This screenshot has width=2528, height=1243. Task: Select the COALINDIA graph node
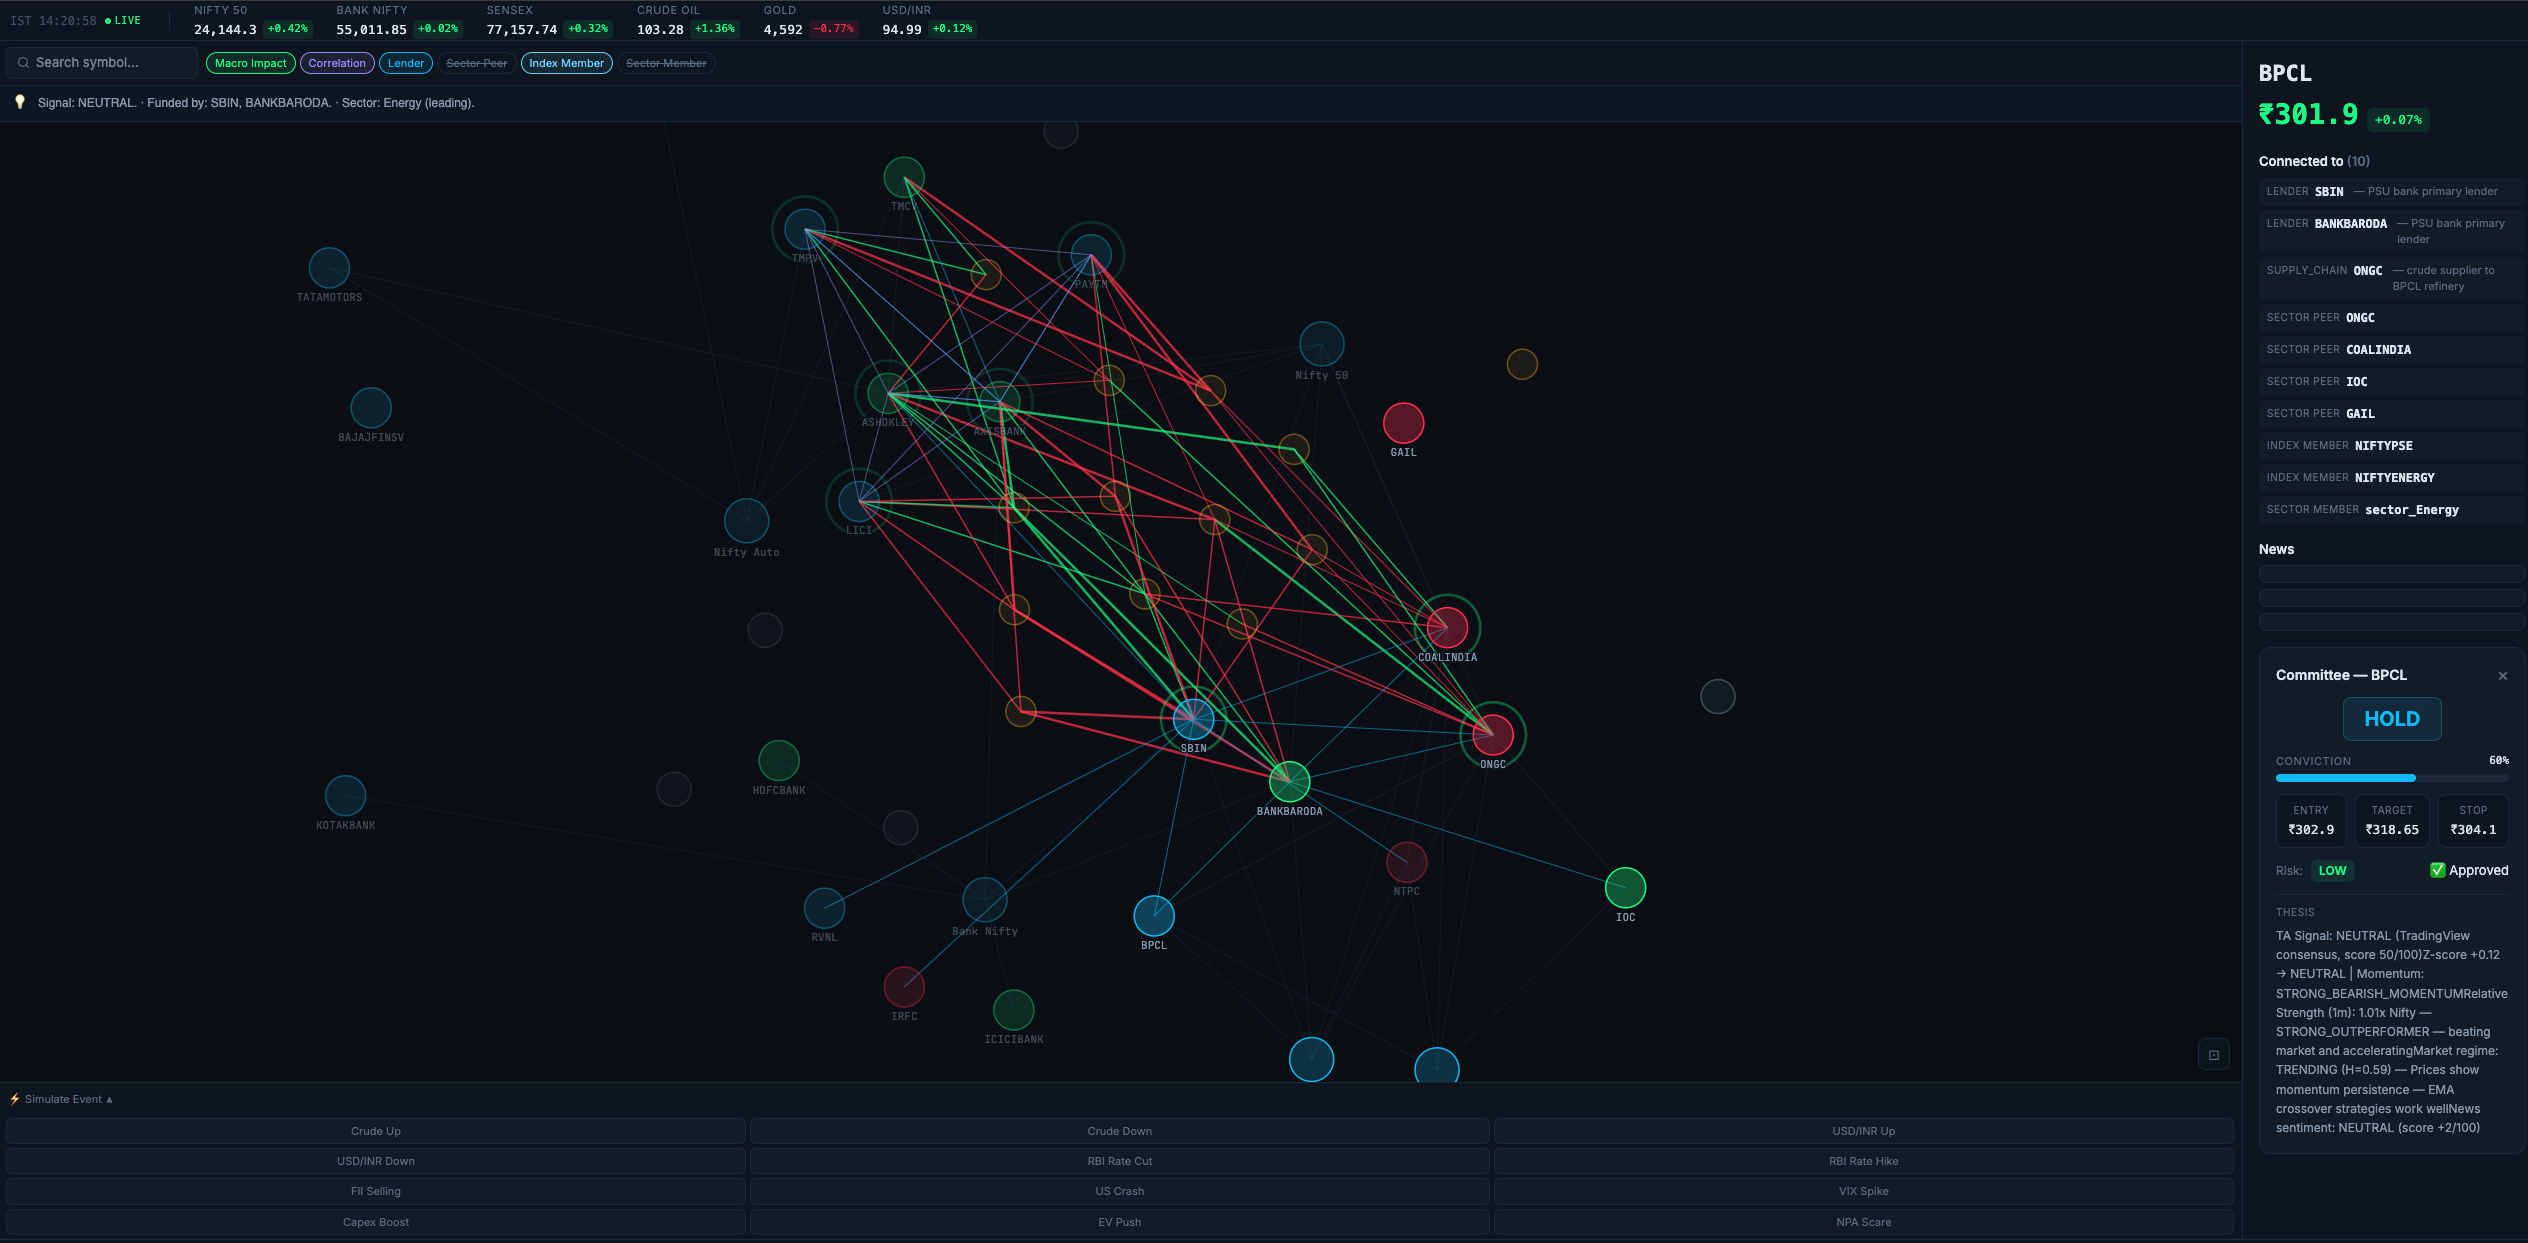(1447, 627)
